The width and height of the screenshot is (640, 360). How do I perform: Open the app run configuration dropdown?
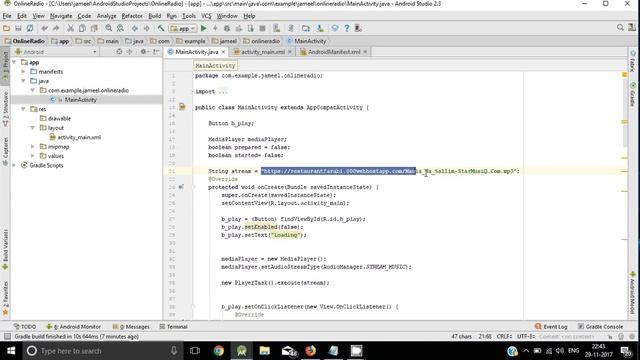pos(183,29)
